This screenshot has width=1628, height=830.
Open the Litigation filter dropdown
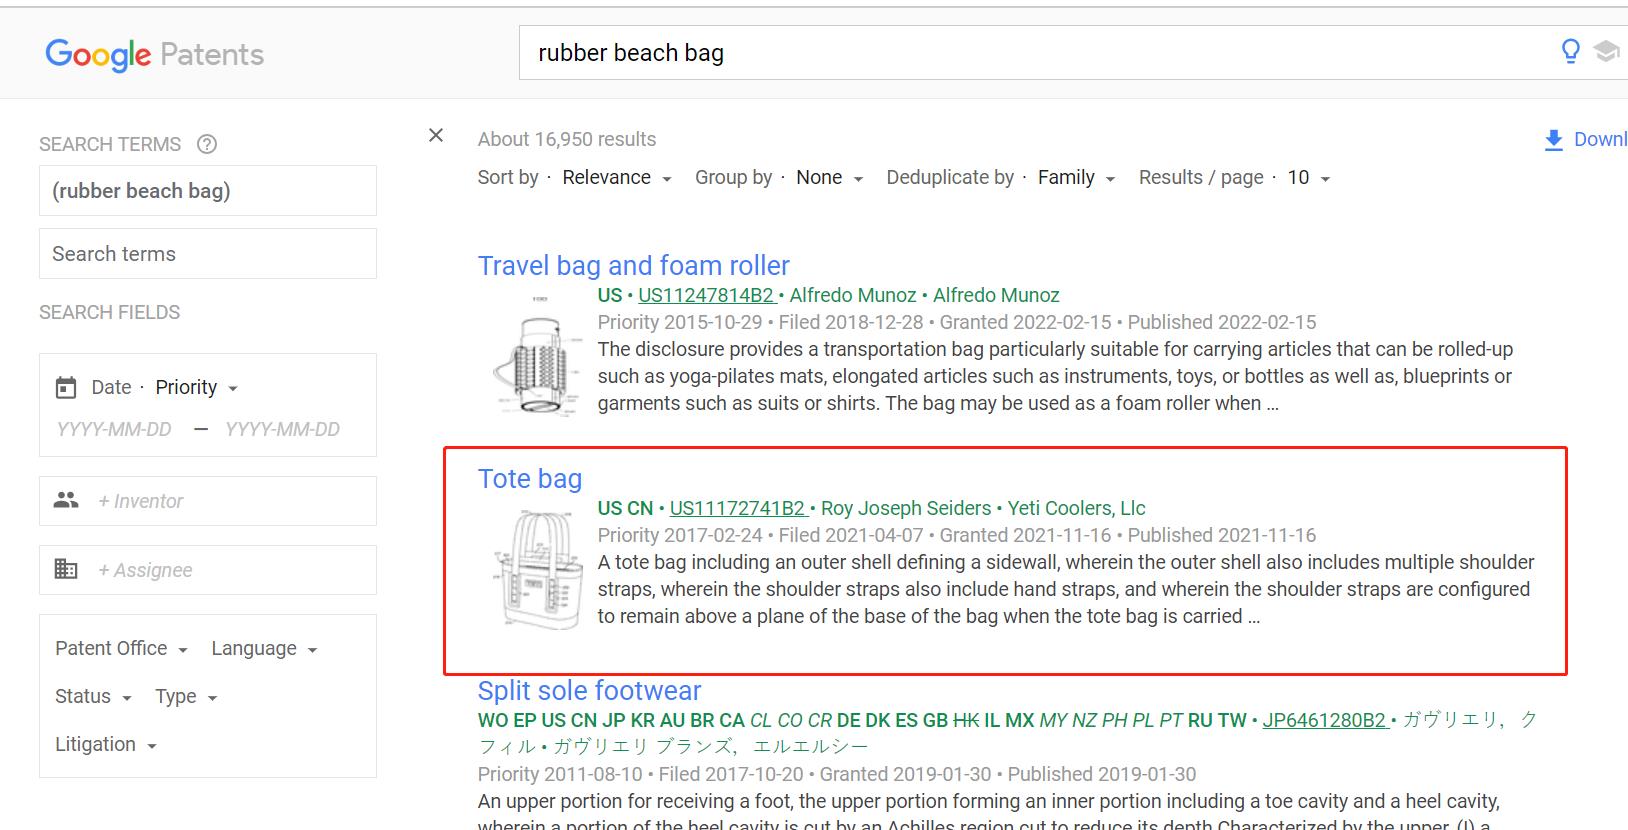106,744
